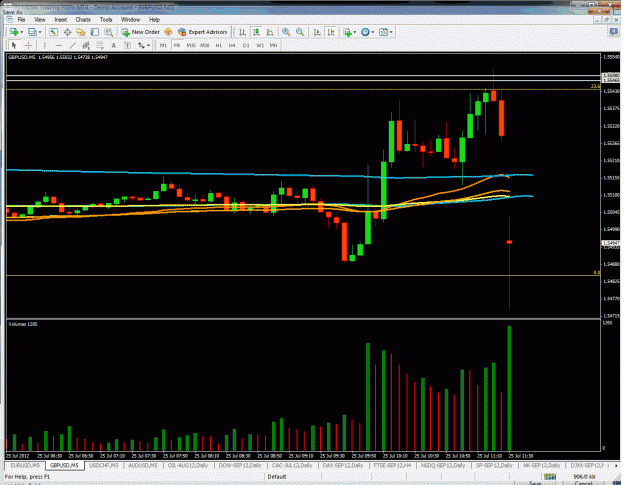The image size is (625, 485).
Task: Toggle the MN timeframe button
Action: tap(273, 45)
